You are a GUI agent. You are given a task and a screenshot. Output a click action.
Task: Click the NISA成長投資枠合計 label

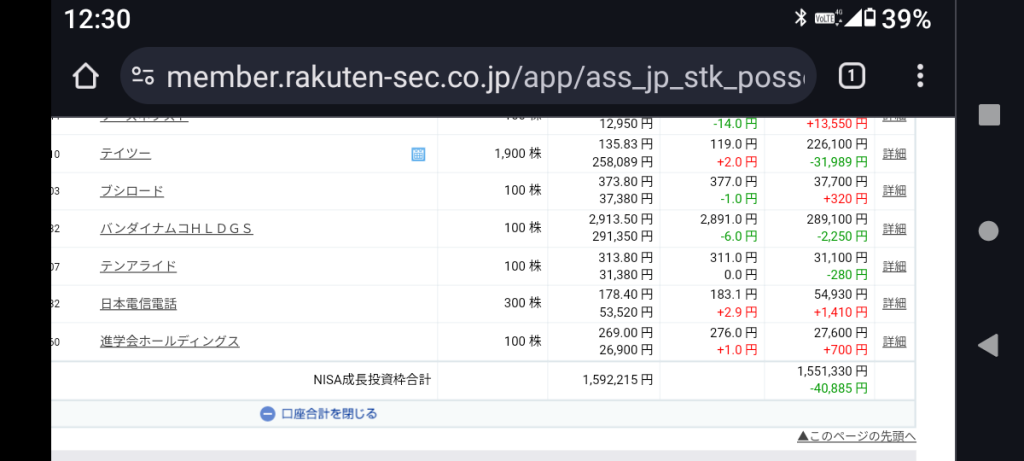(372, 380)
